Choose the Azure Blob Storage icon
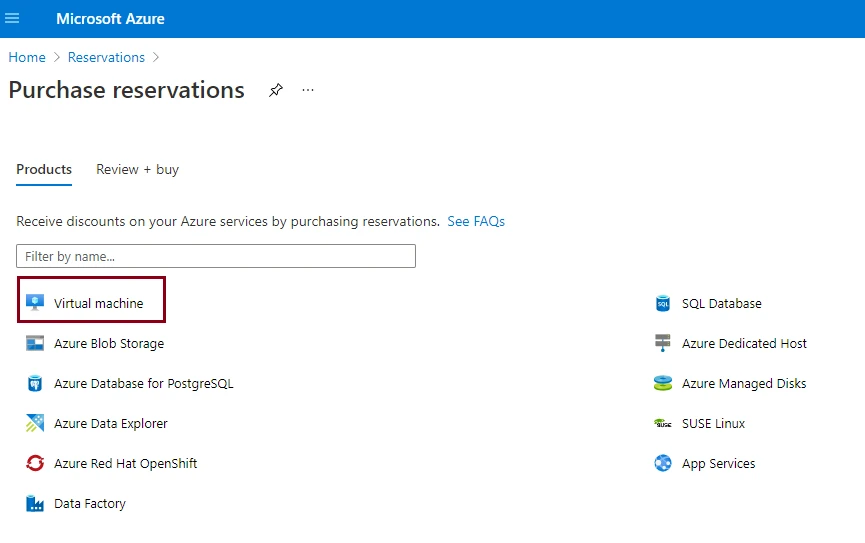The height and width of the screenshot is (543, 865). point(35,343)
